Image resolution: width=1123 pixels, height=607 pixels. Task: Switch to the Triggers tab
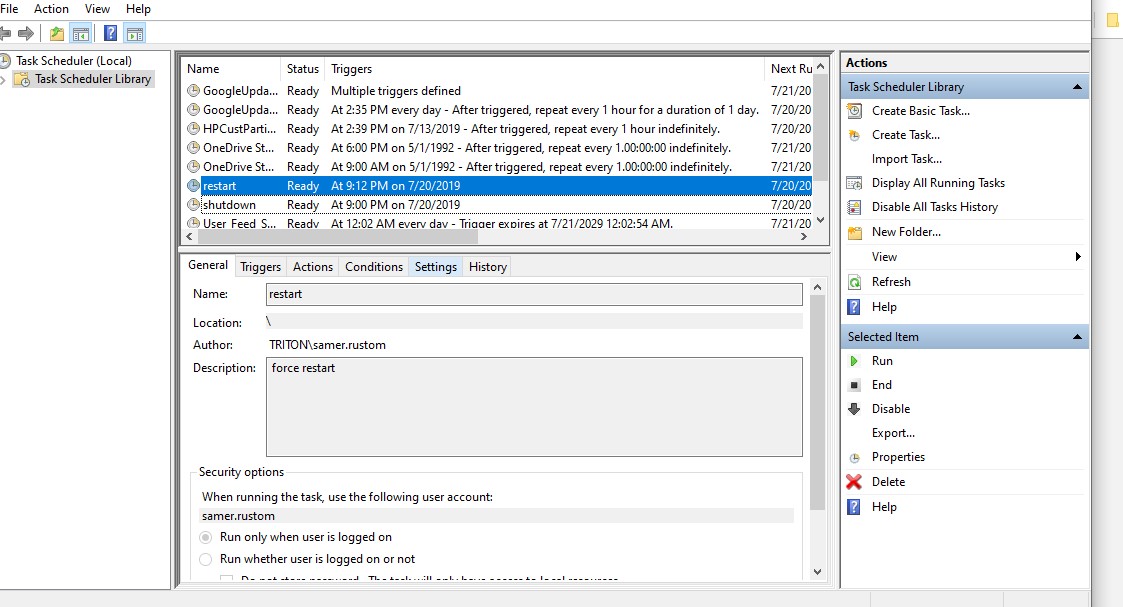pos(261,267)
